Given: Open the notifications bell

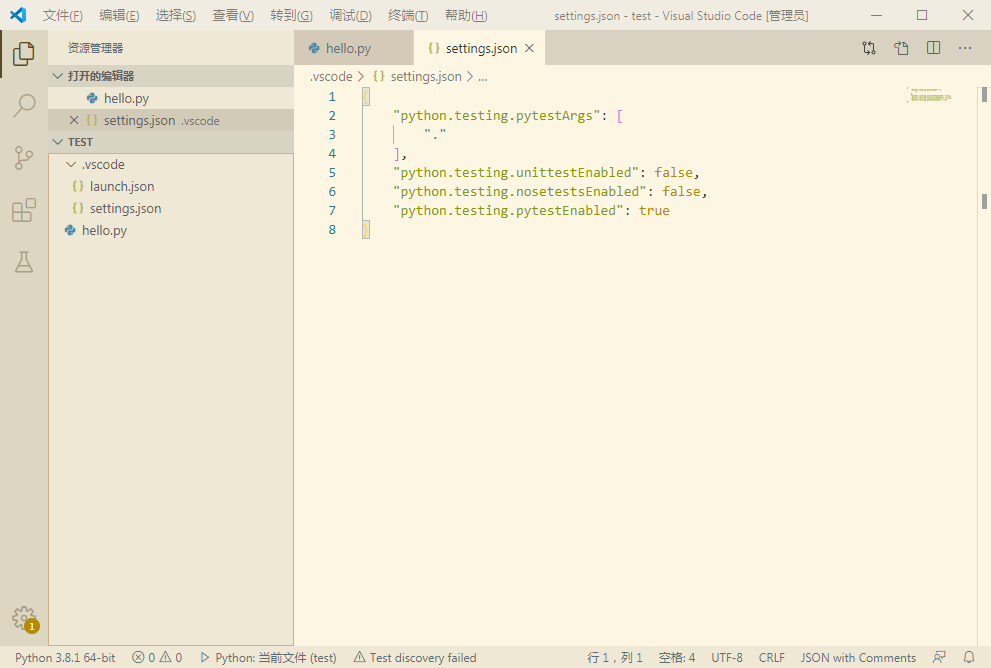Looking at the screenshot, I should pyautogui.click(x=969, y=657).
